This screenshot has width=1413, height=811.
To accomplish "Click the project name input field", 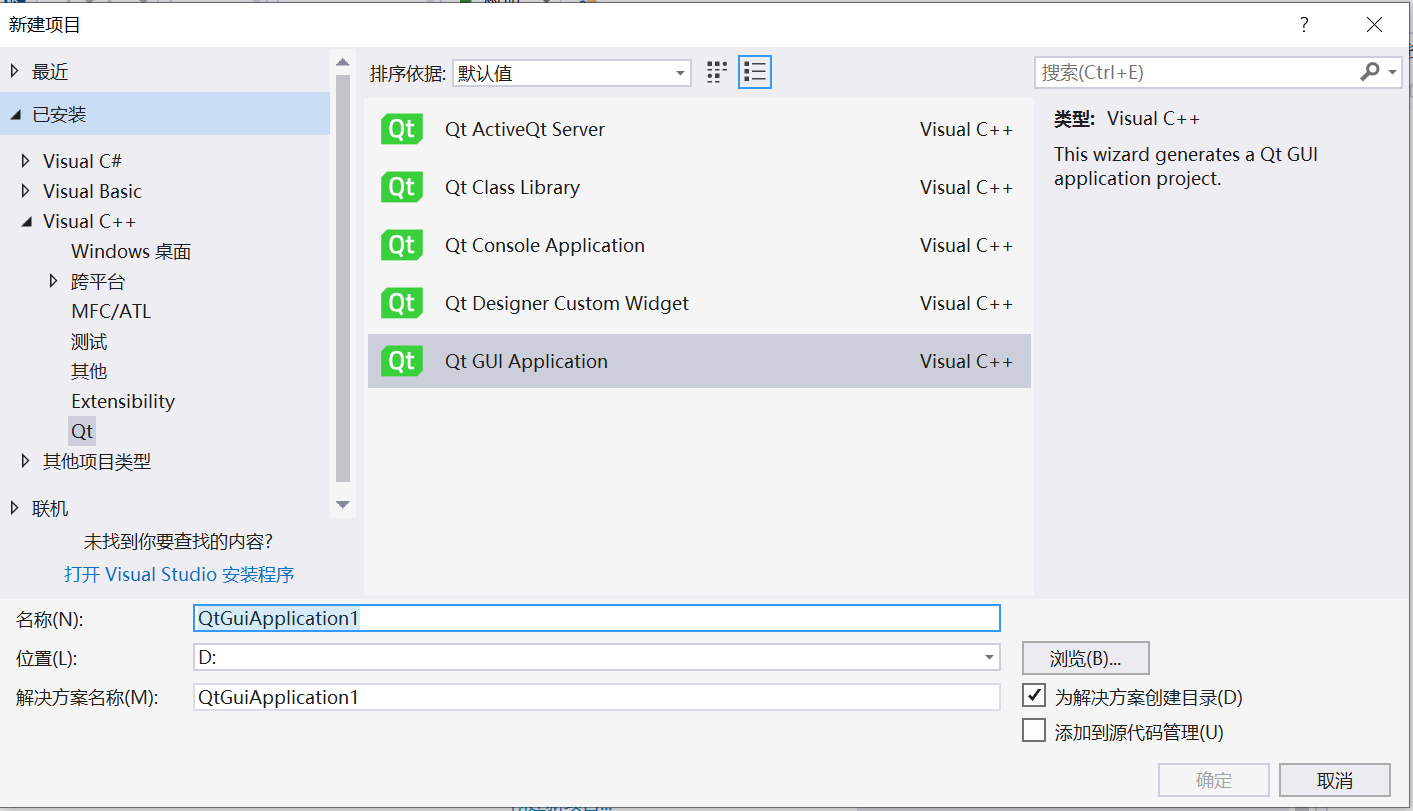I will tap(597, 618).
